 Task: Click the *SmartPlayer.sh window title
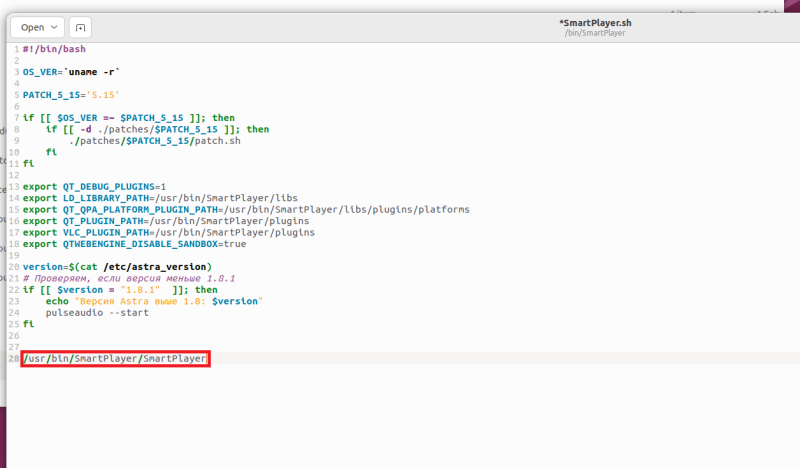point(593,22)
